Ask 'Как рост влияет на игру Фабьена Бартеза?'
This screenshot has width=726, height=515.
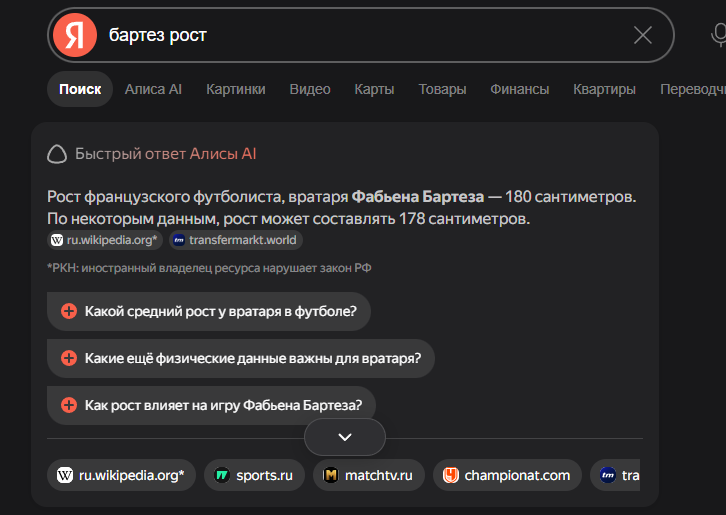pos(211,405)
